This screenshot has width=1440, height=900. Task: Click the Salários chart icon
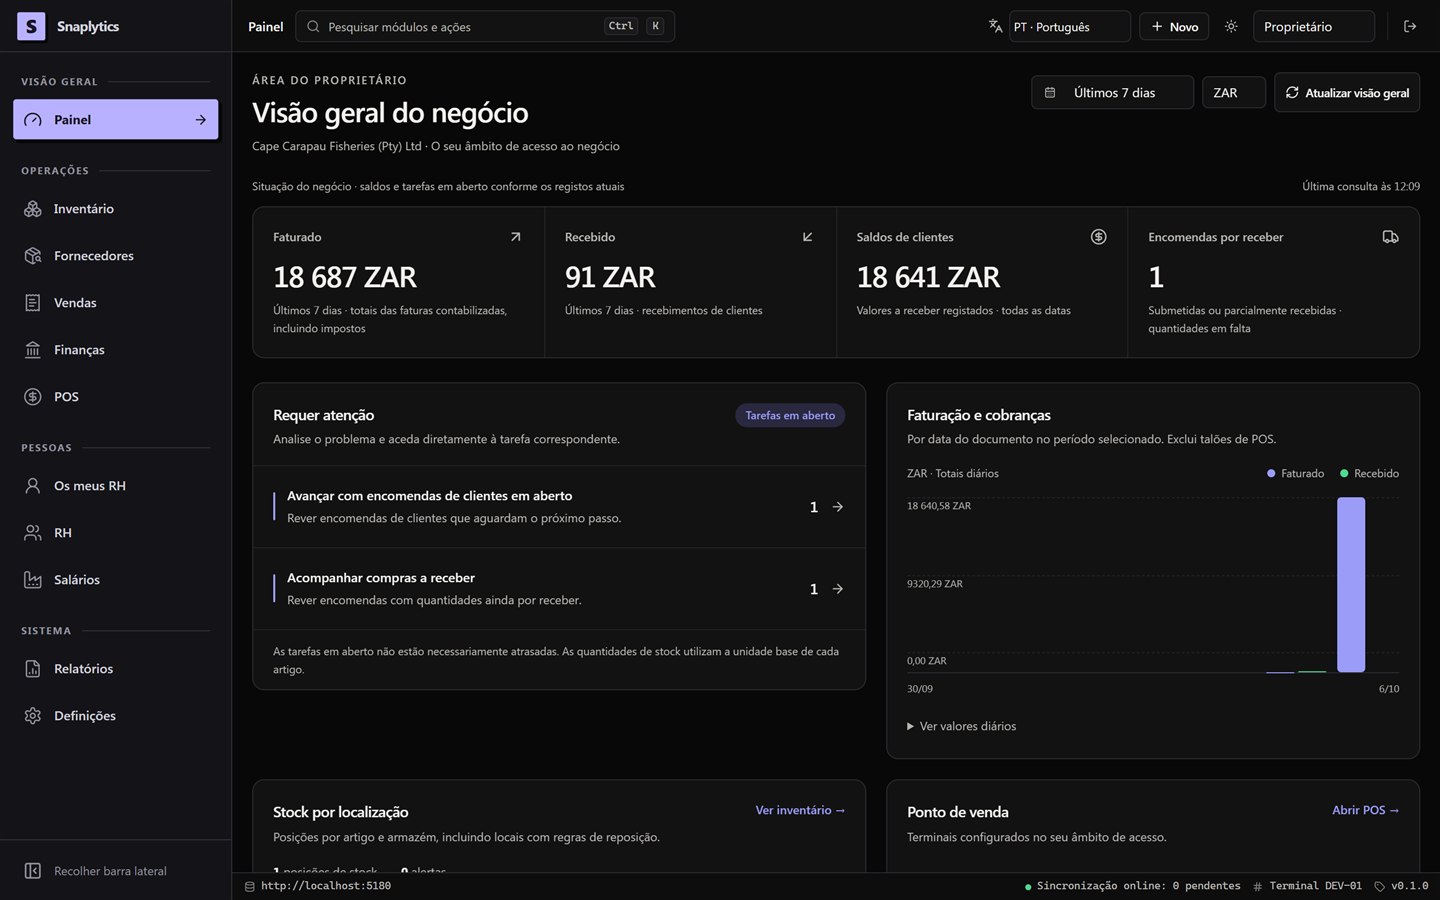(33, 580)
